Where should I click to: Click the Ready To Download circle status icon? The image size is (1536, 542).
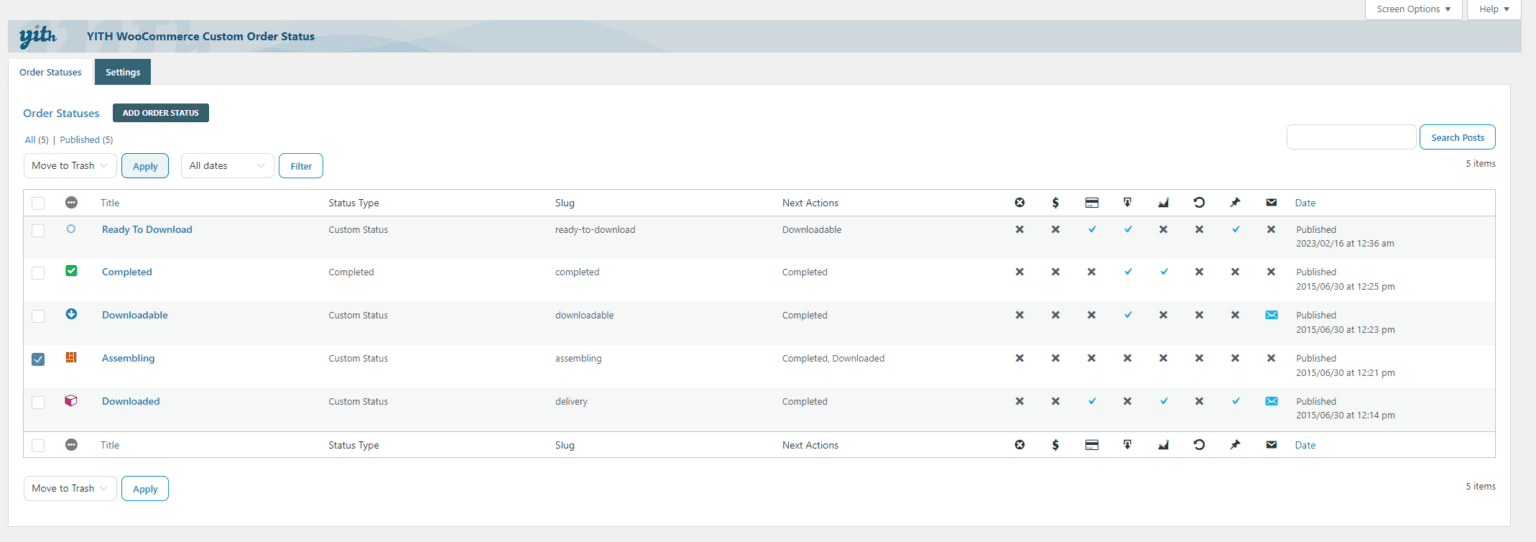pos(71,229)
